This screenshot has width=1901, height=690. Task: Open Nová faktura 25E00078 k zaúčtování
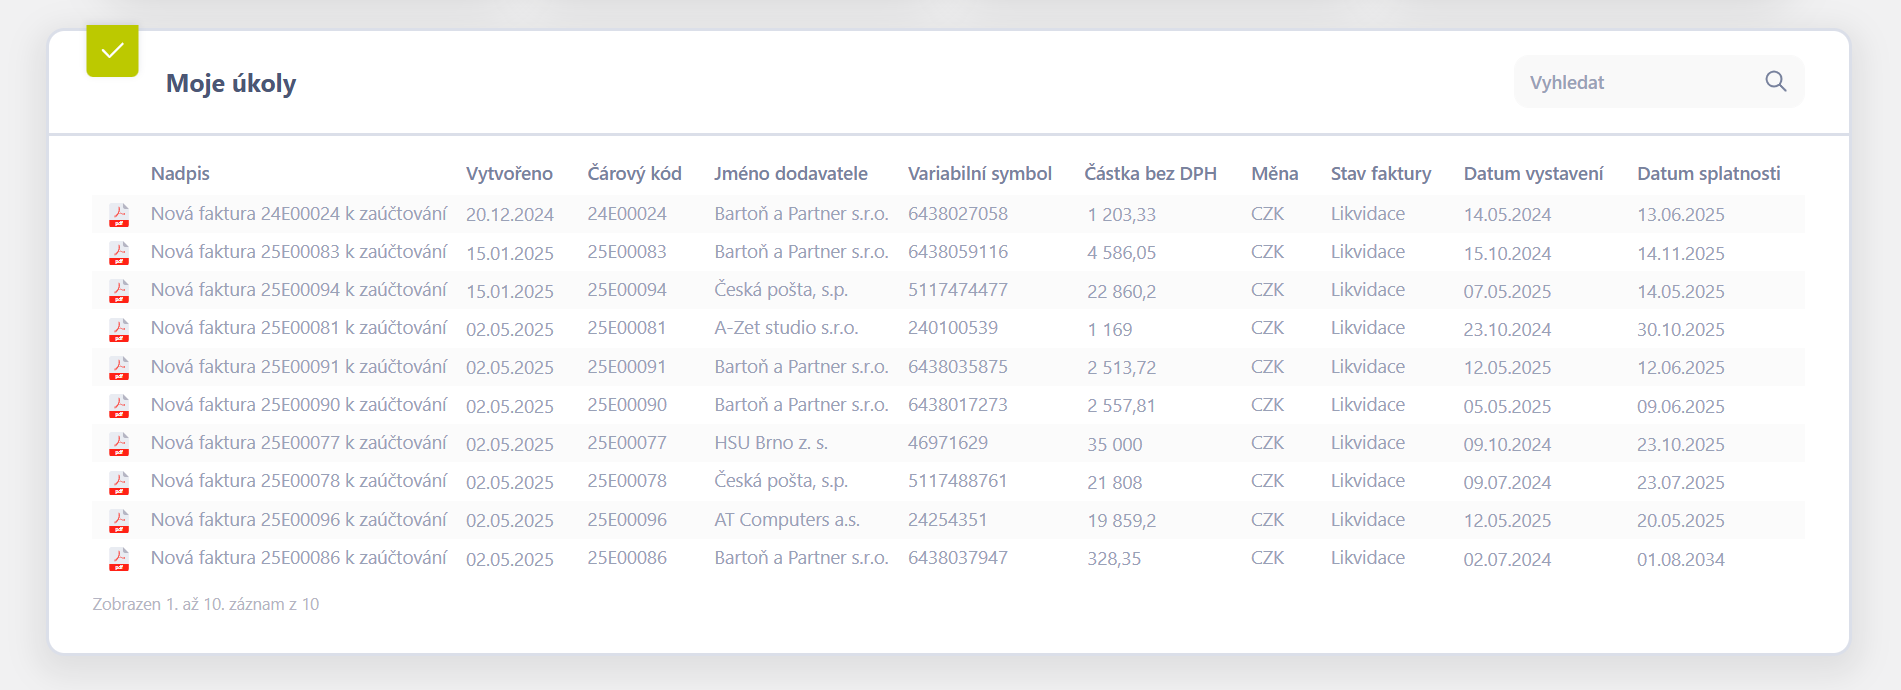click(298, 481)
